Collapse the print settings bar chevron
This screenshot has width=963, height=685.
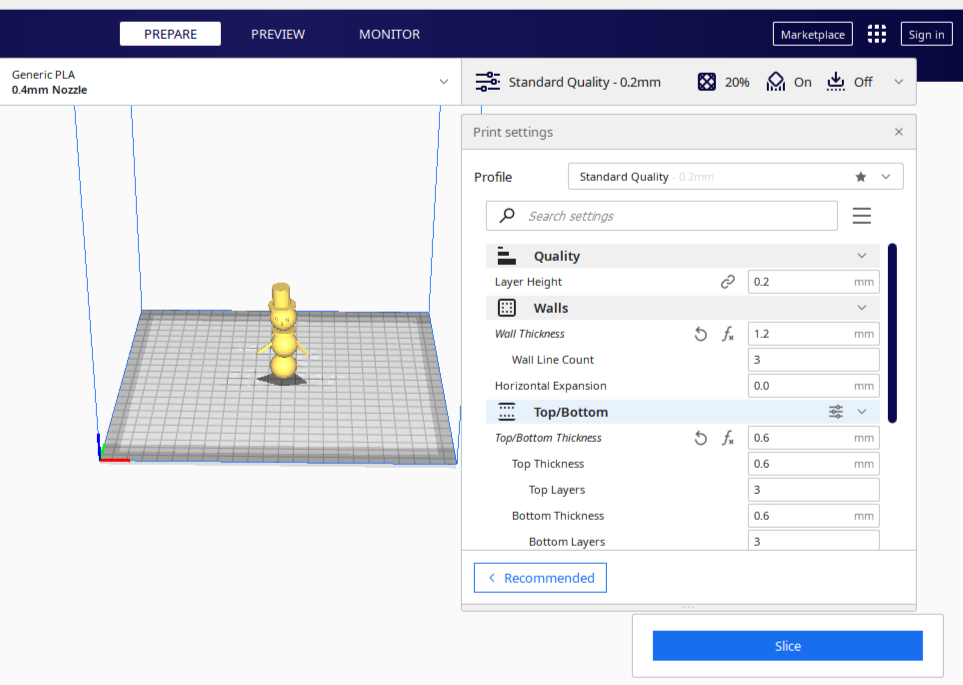[899, 82]
